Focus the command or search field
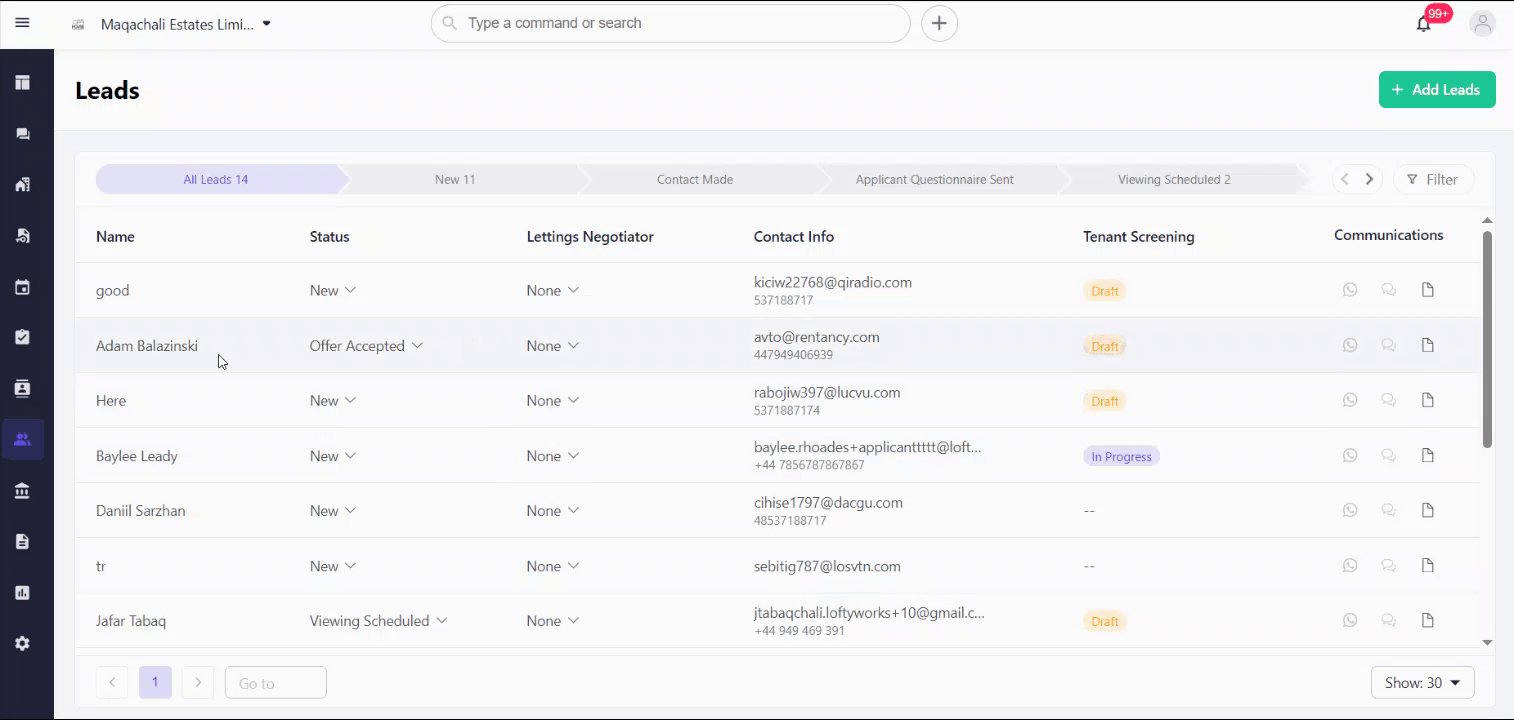The width and height of the screenshot is (1514, 720). click(670, 23)
